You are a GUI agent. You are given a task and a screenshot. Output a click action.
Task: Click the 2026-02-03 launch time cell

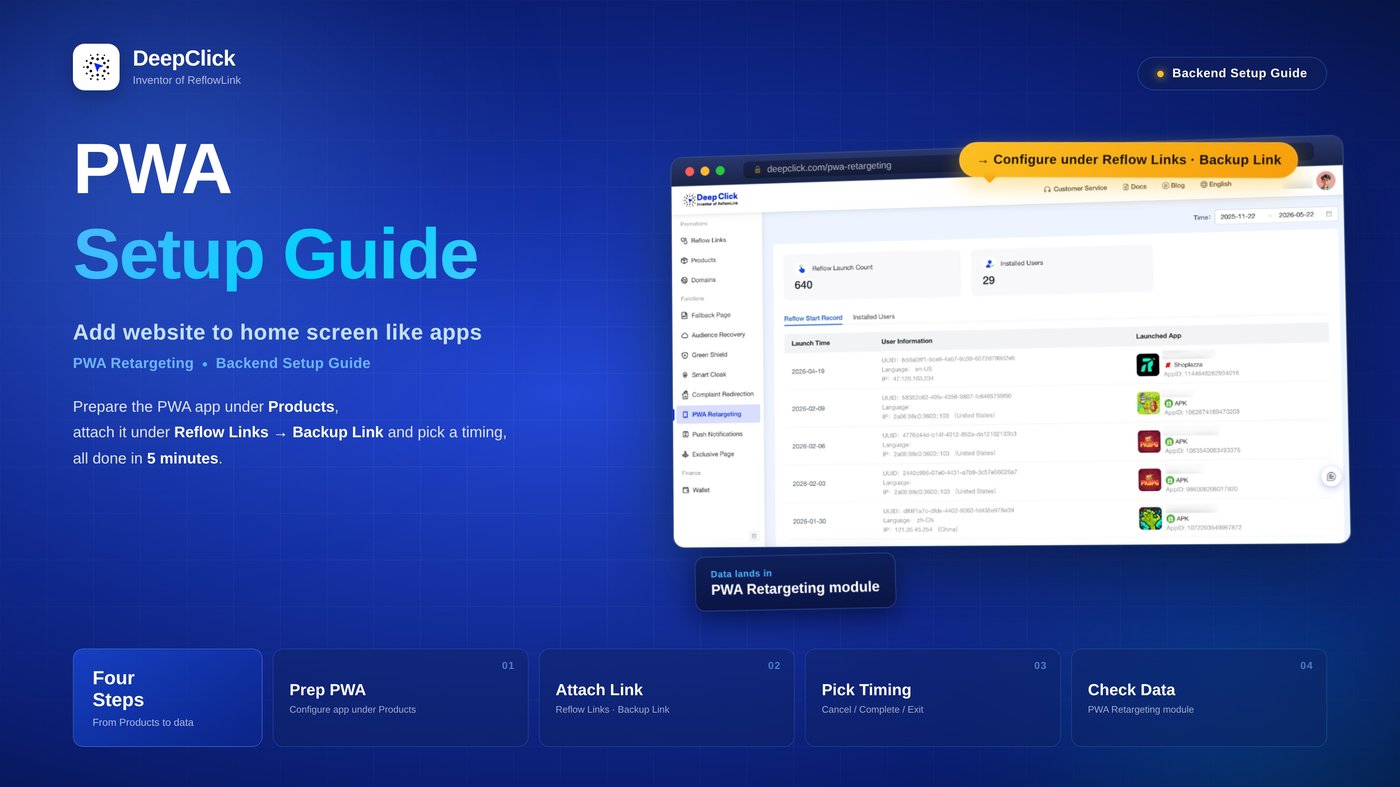coord(810,484)
